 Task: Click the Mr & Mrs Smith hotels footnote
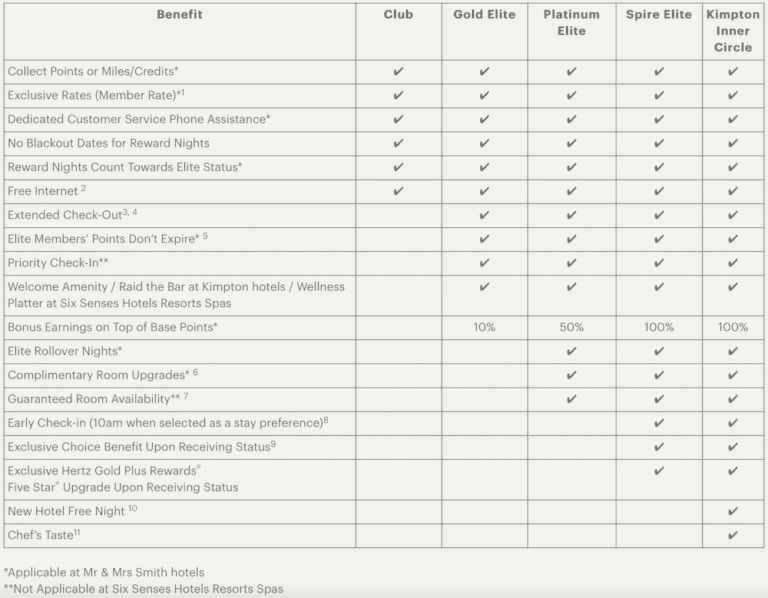[105, 573]
